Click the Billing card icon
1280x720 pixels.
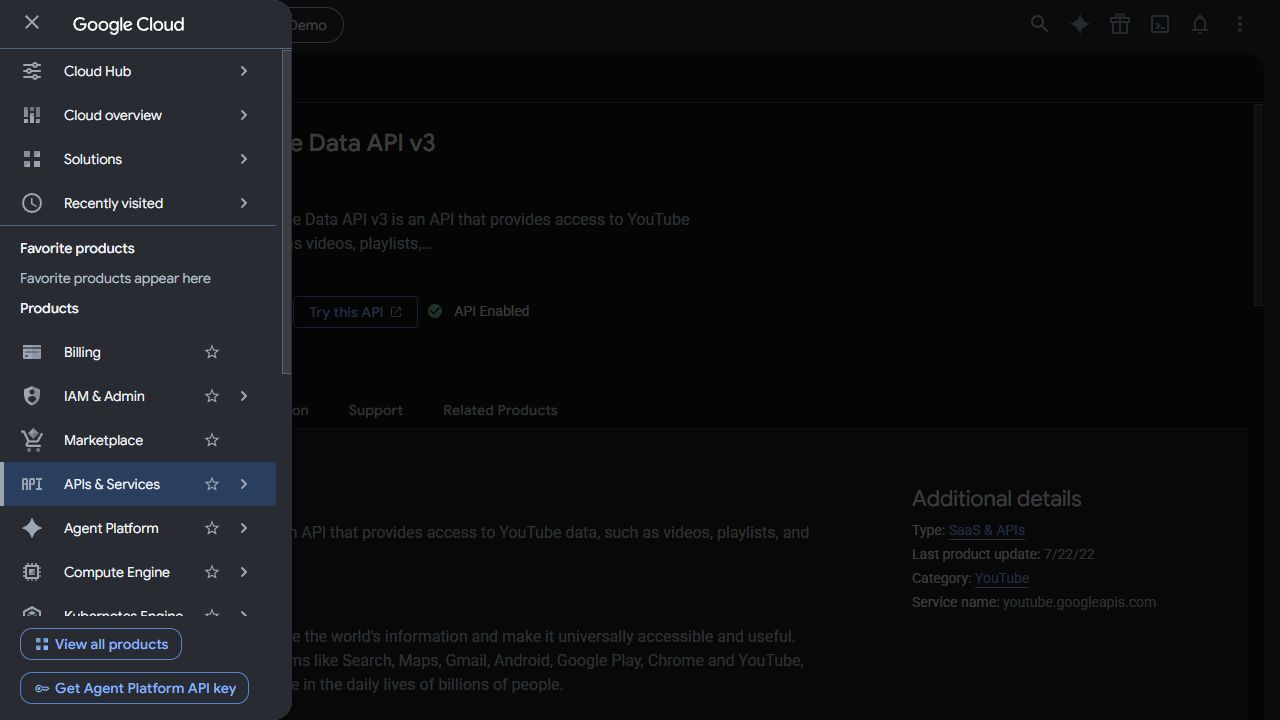tap(32, 352)
